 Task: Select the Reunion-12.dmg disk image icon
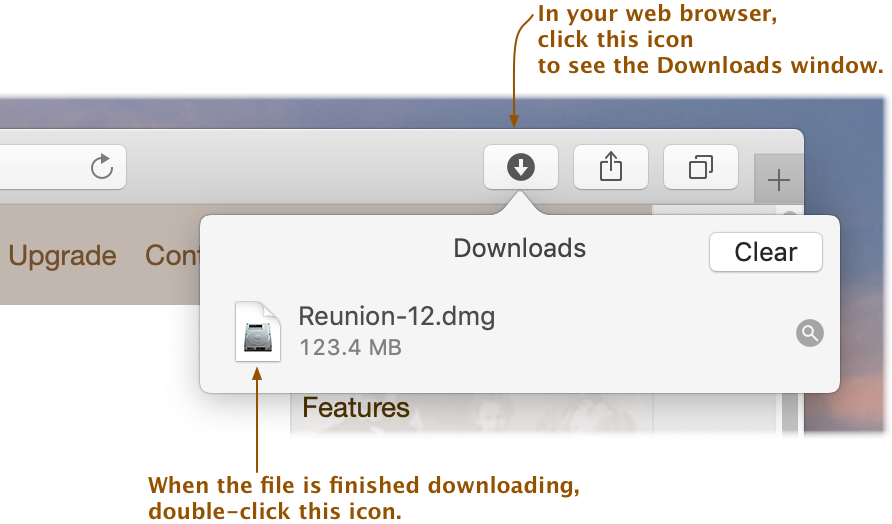tap(258, 332)
